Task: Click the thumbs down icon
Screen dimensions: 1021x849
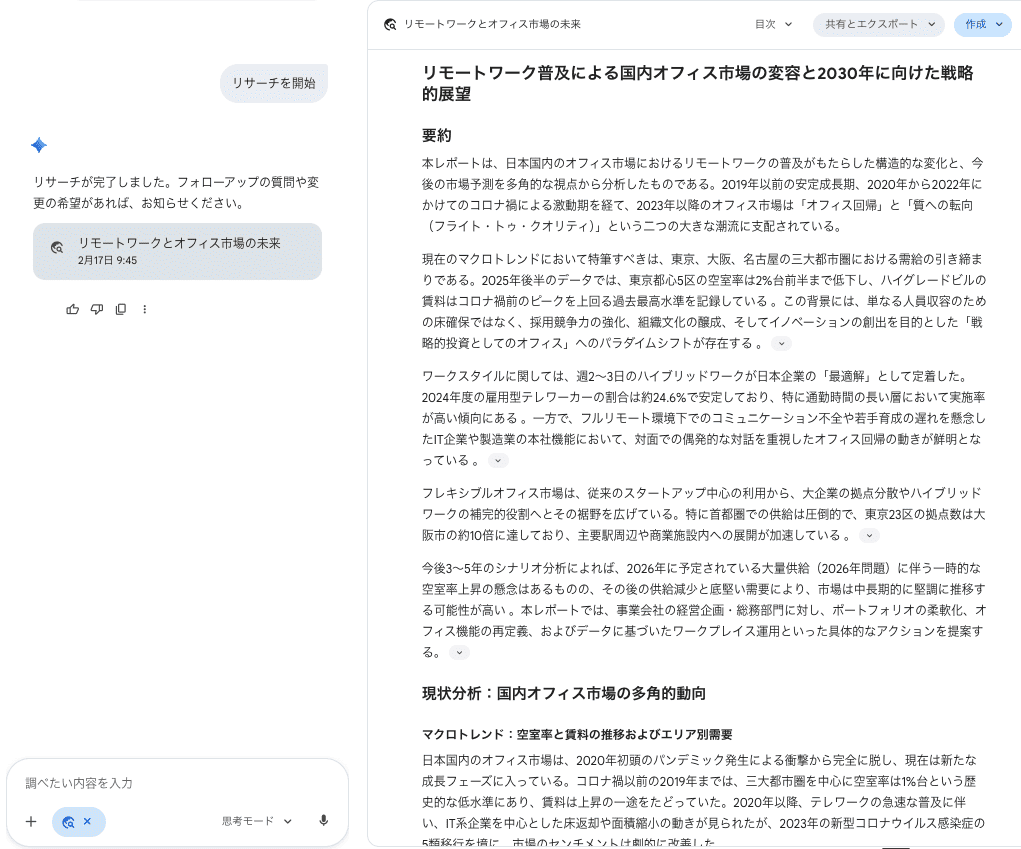Action: (96, 309)
